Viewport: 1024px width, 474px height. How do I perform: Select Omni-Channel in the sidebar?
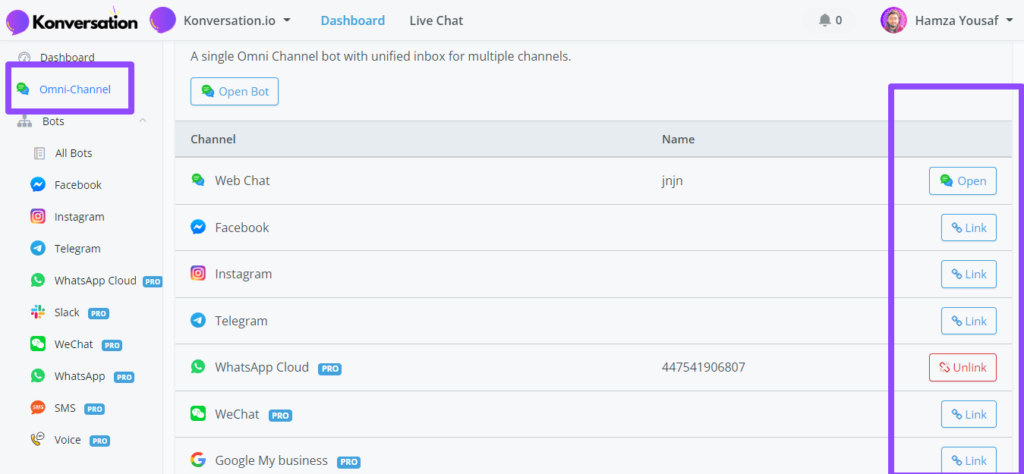click(74, 89)
